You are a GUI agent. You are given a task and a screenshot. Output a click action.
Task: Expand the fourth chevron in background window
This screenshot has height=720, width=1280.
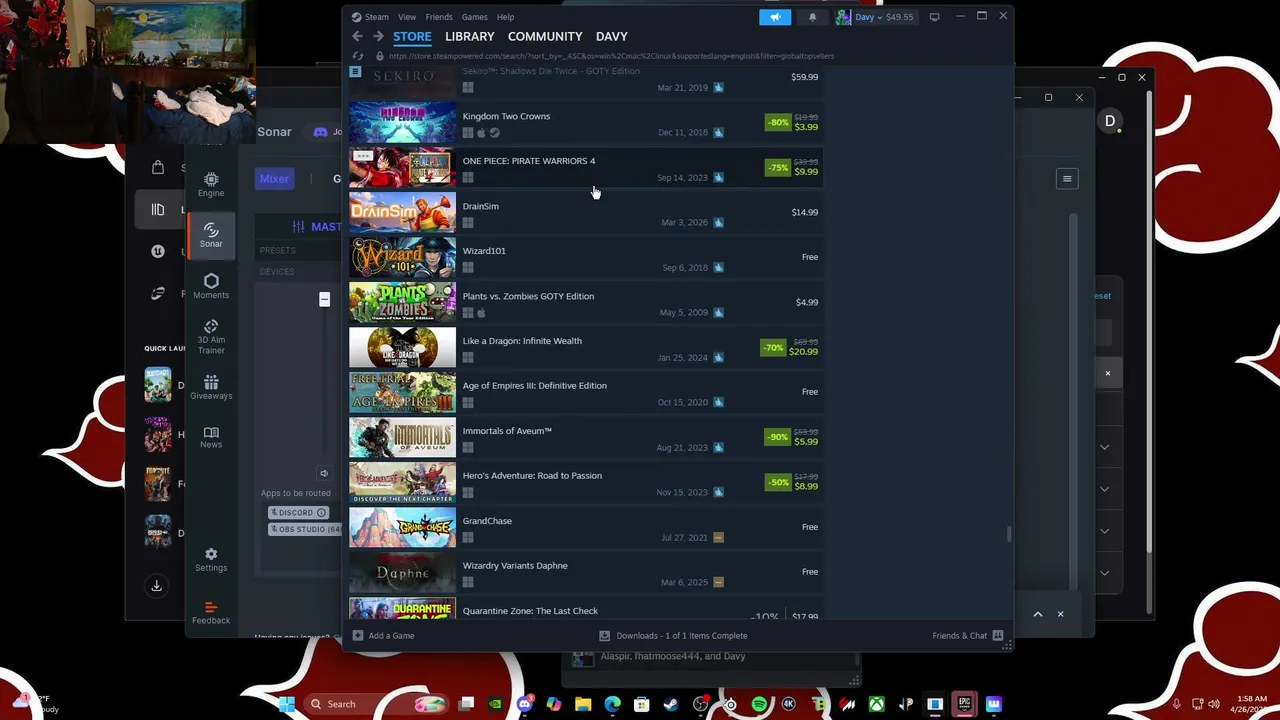pos(1104,573)
